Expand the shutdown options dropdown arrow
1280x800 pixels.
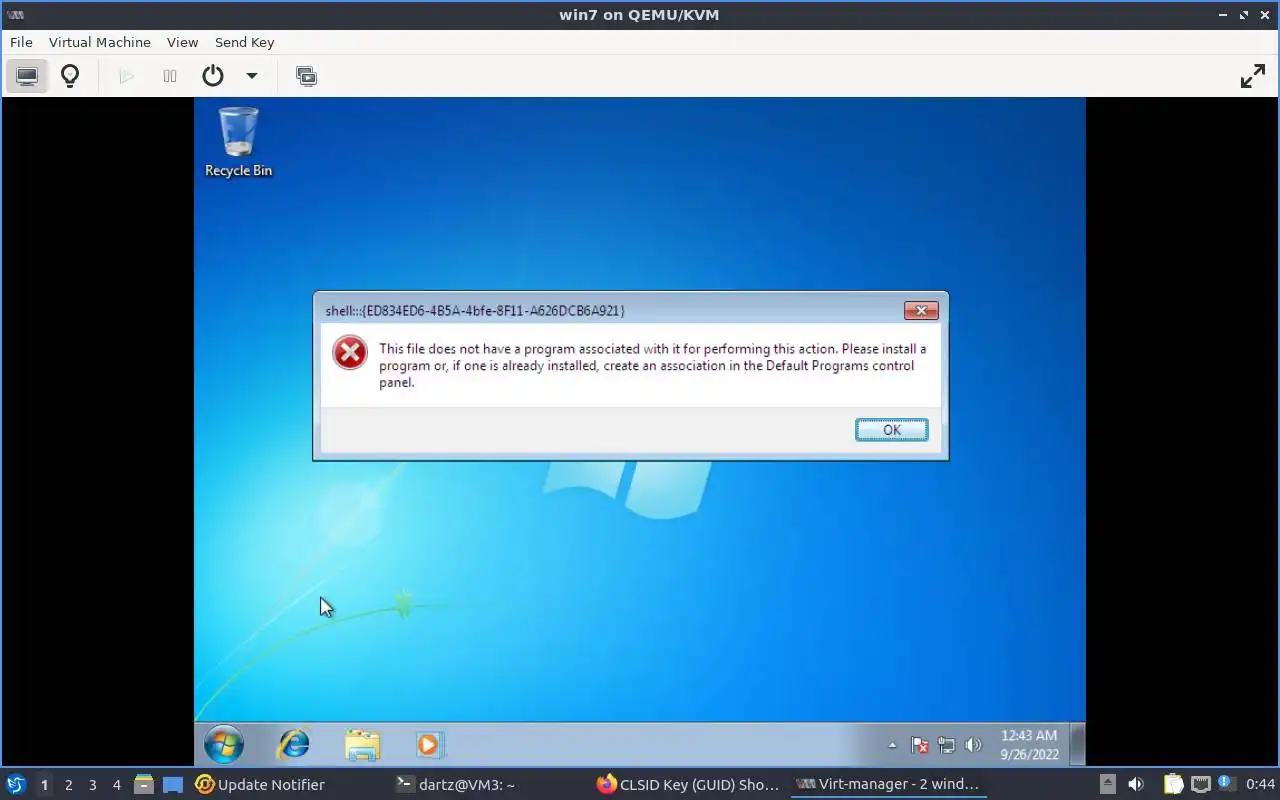(252, 76)
